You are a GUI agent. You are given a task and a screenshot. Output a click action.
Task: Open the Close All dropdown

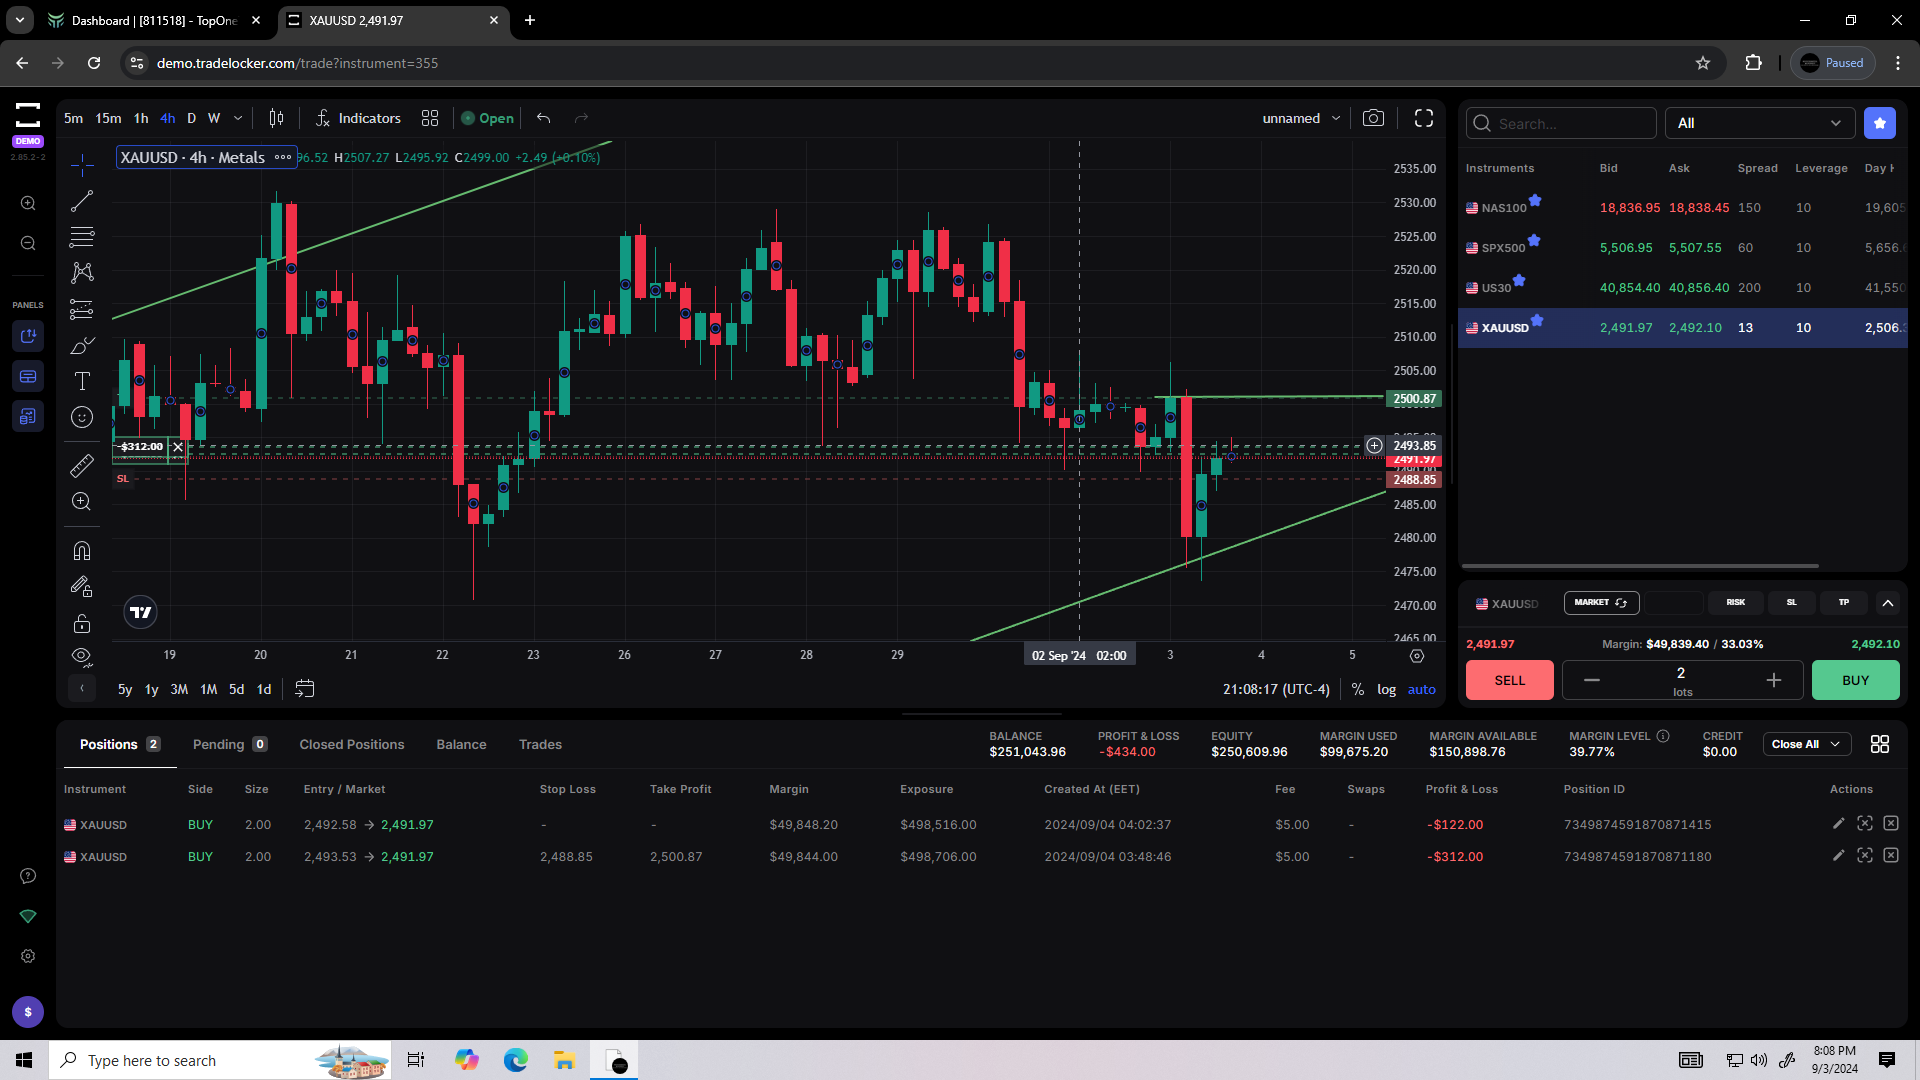[1806, 744]
